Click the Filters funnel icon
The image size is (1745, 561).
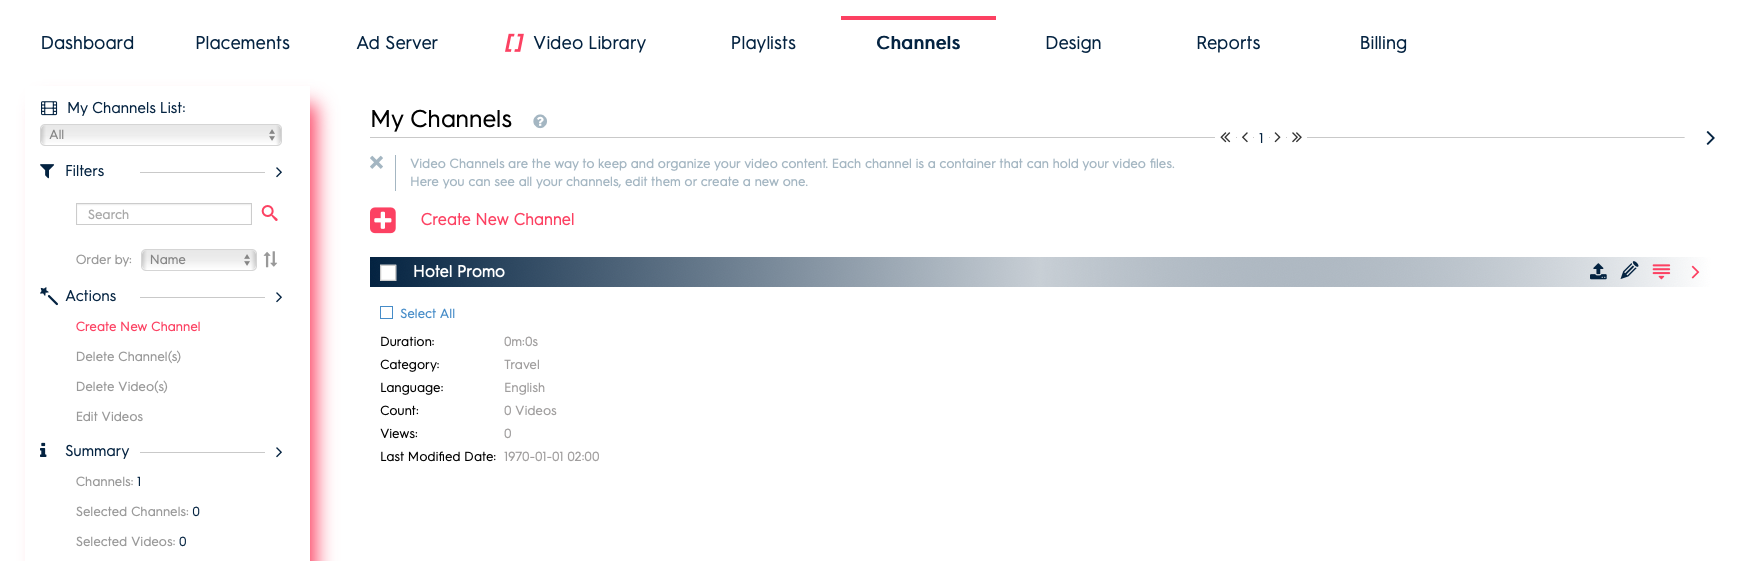(x=47, y=171)
